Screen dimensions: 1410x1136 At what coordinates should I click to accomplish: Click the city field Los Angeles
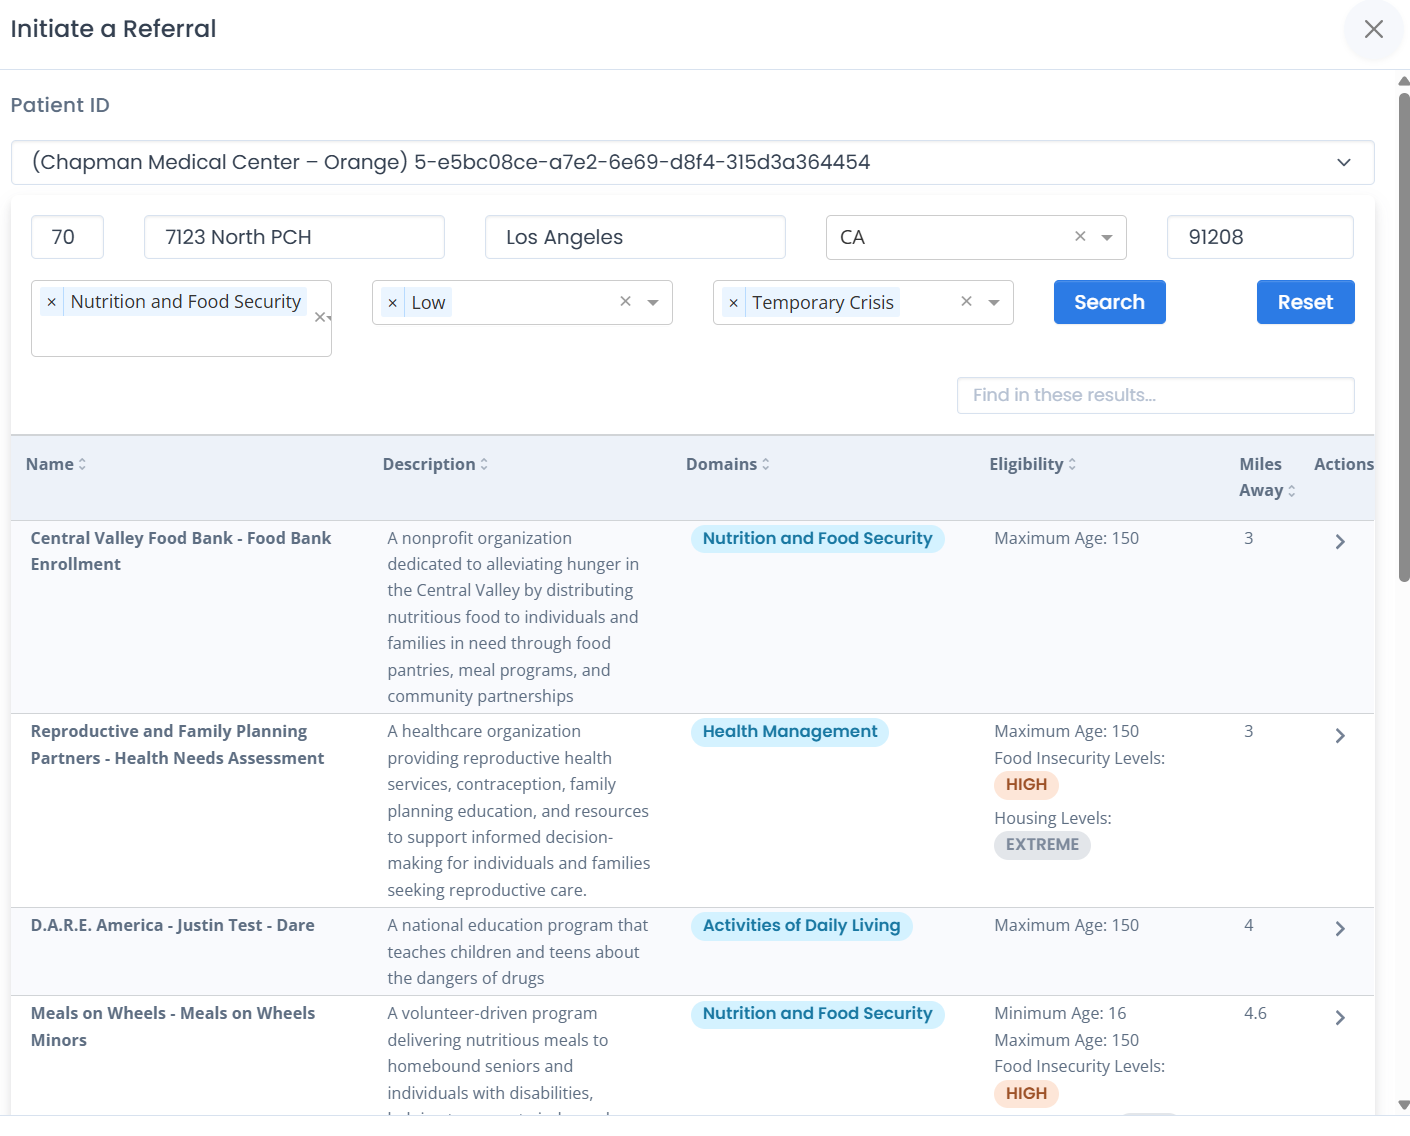(x=635, y=237)
